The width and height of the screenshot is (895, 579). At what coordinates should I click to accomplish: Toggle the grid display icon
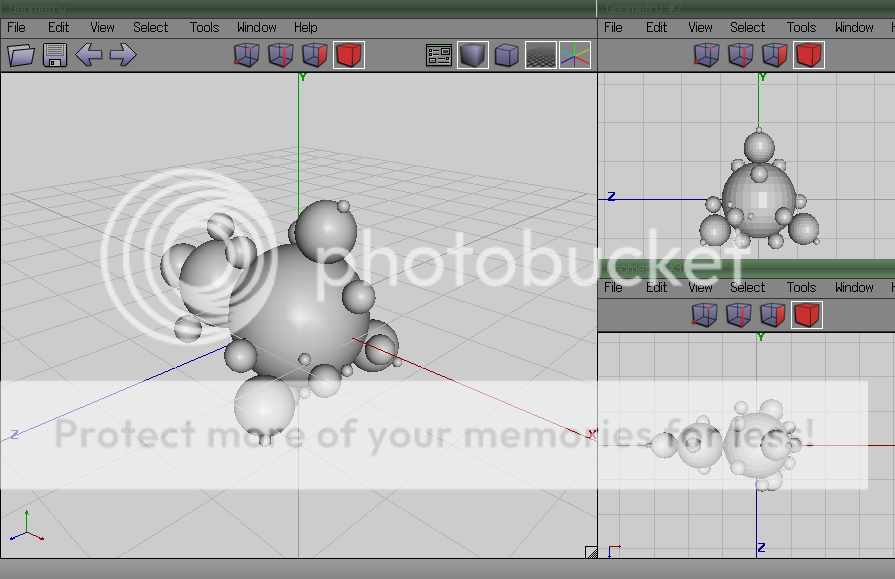tap(541, 55)
